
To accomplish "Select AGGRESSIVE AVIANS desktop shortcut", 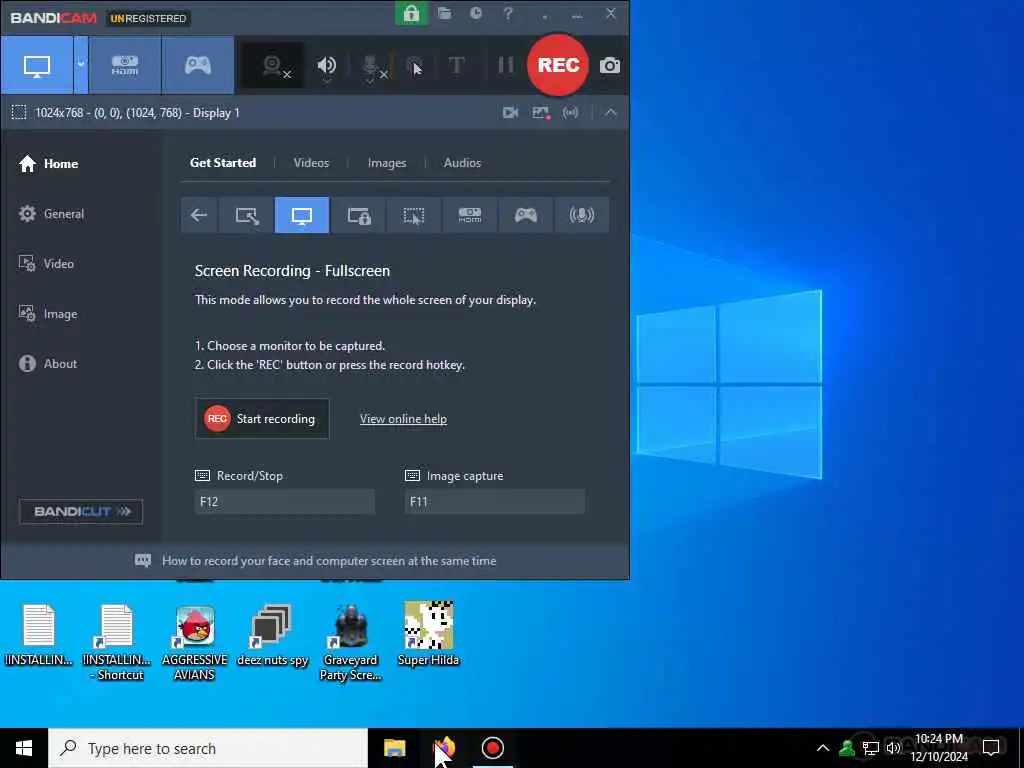I will click(x=195, y=643).
